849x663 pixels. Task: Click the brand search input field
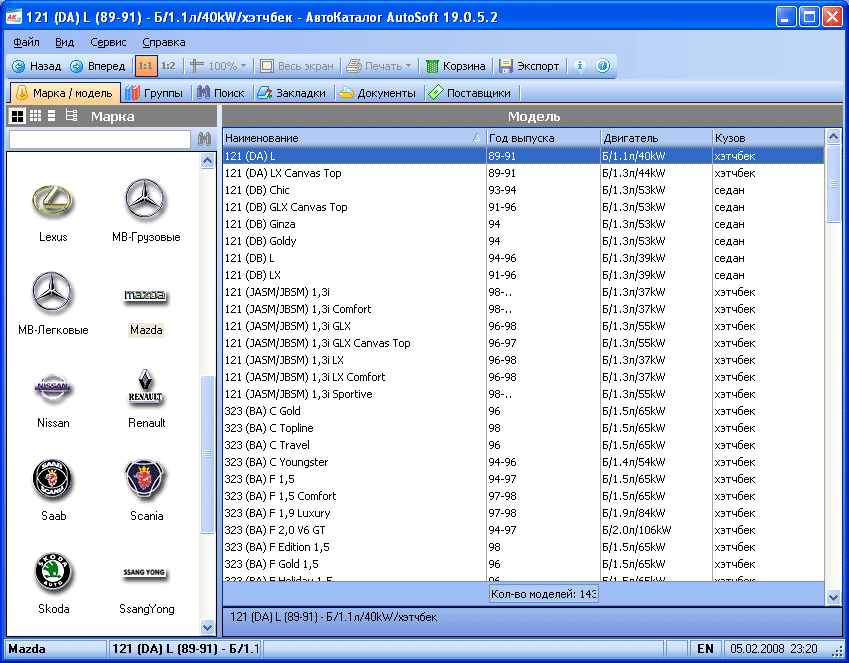click(x=99, y=139)
